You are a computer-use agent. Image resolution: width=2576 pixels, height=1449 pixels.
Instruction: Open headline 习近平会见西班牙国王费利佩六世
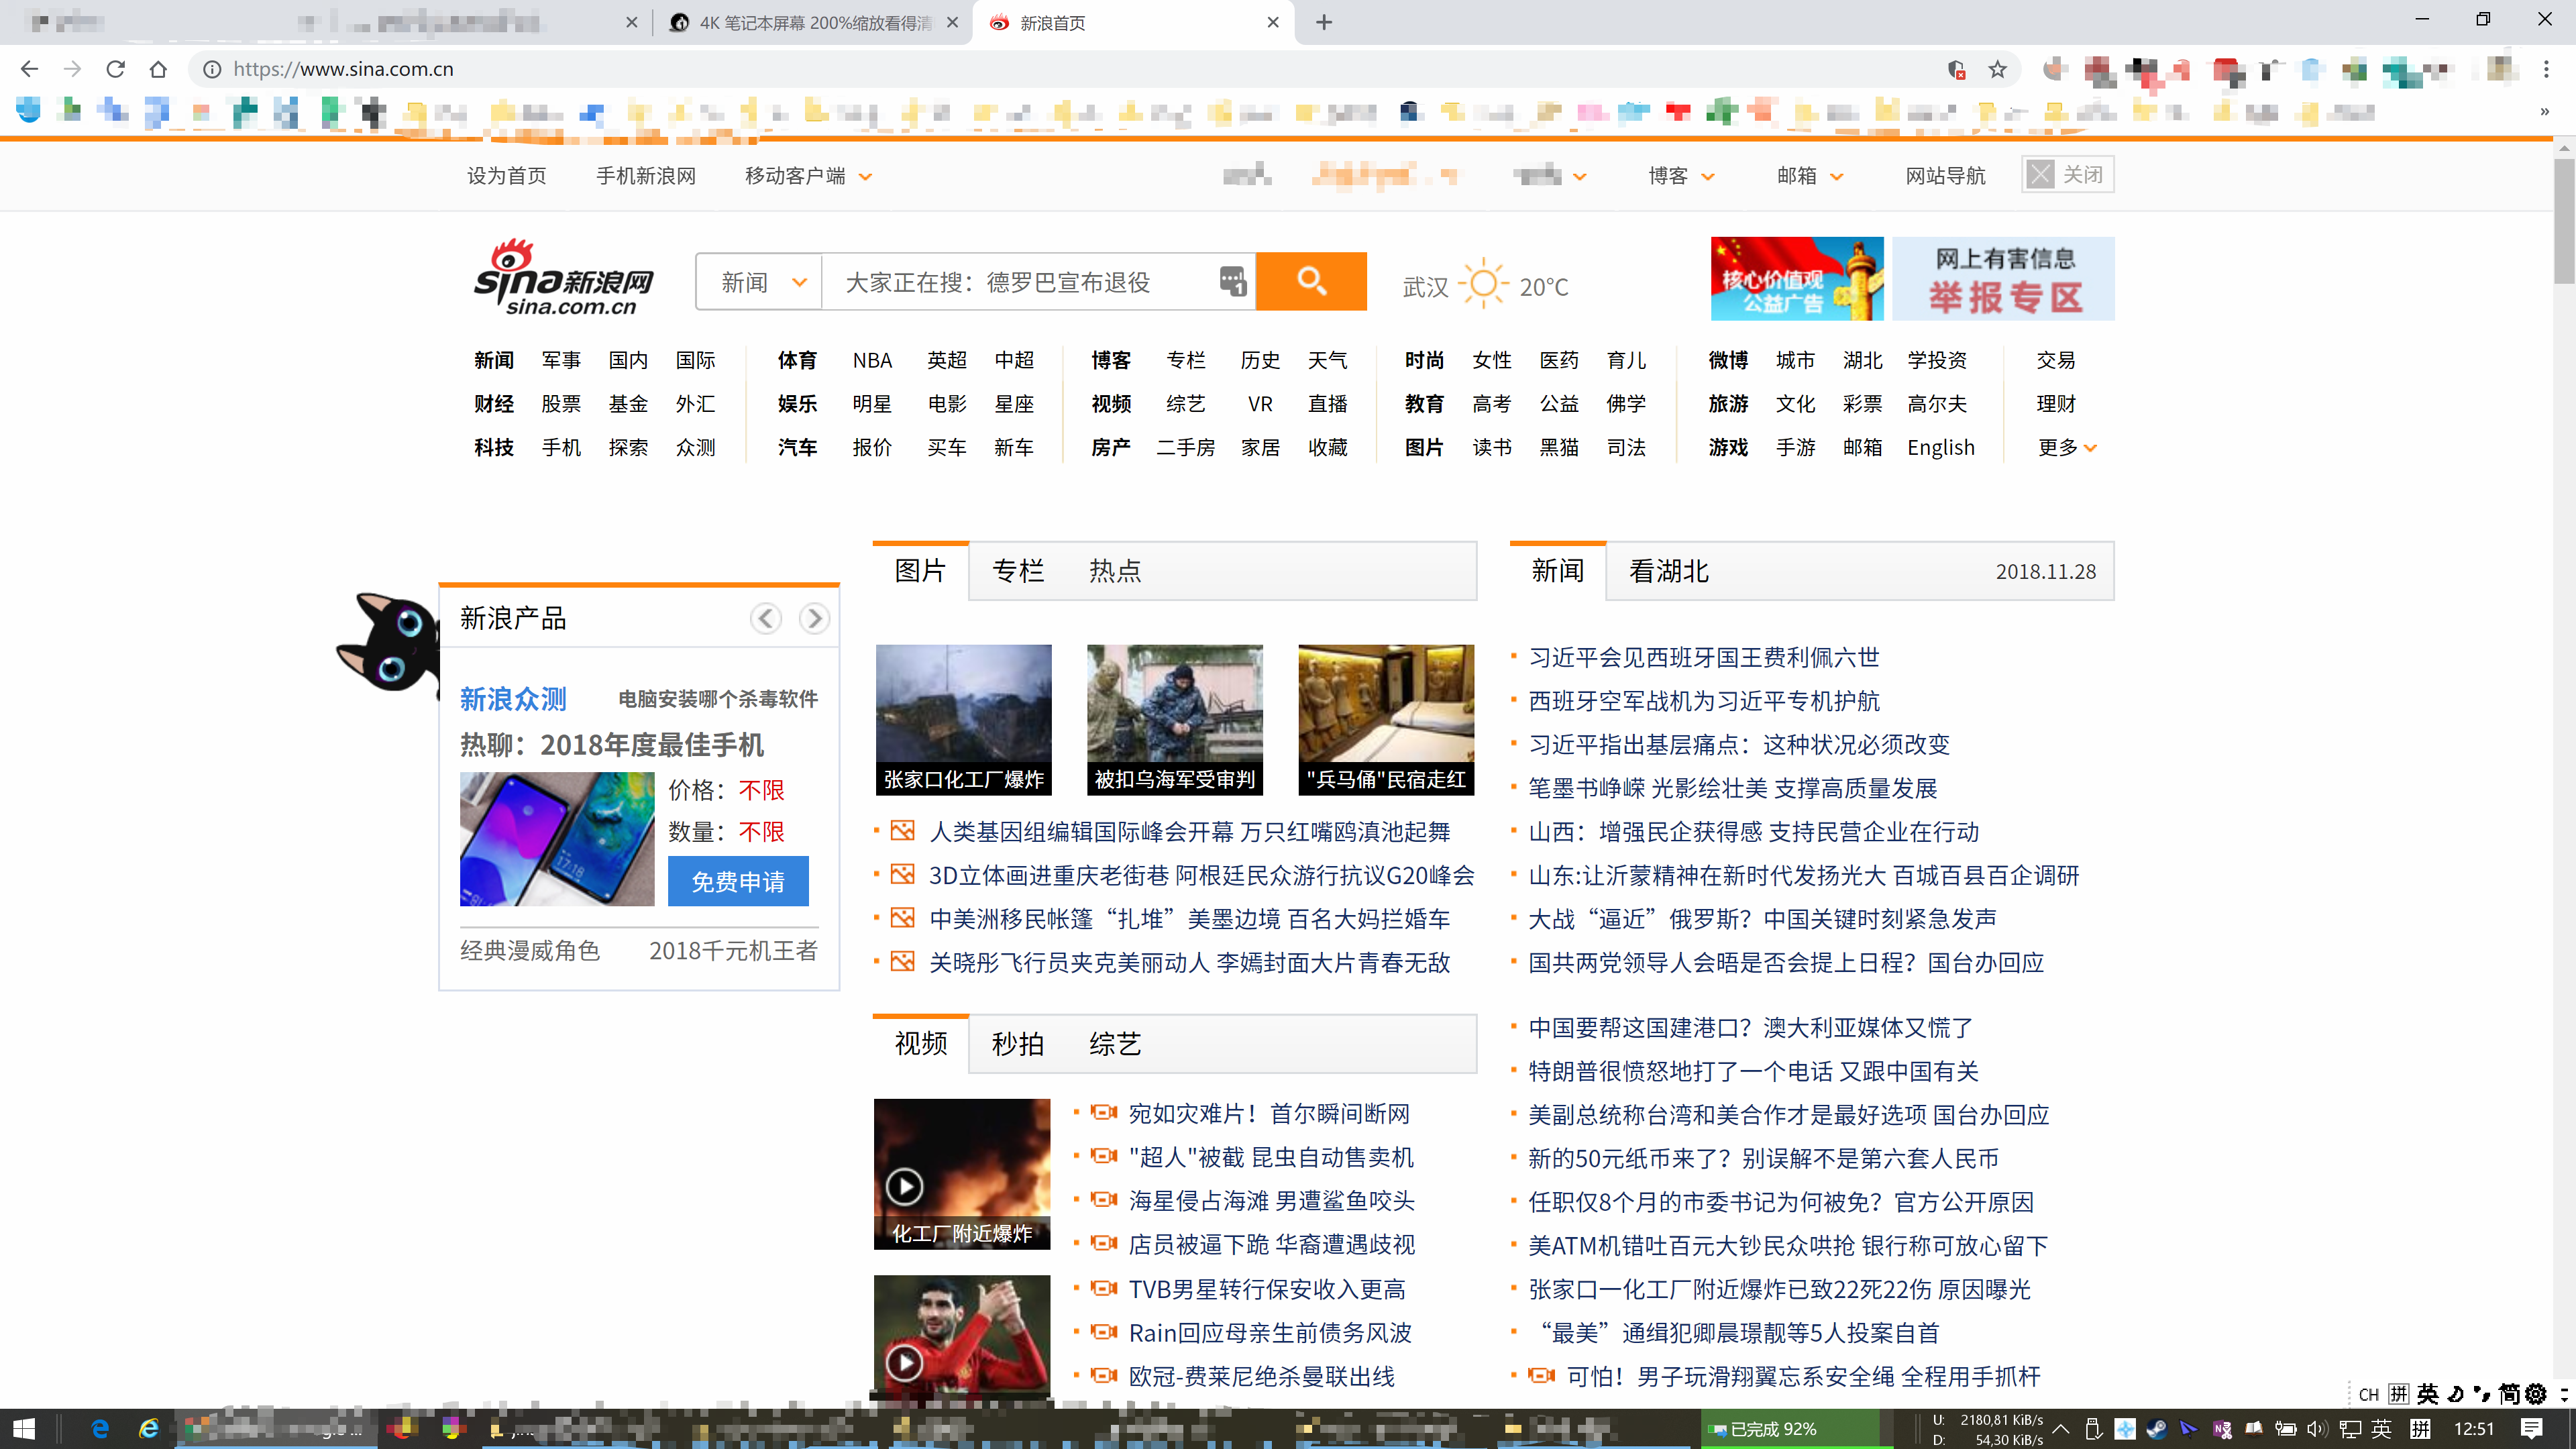pyautogui.click(x=1704, y=657)
